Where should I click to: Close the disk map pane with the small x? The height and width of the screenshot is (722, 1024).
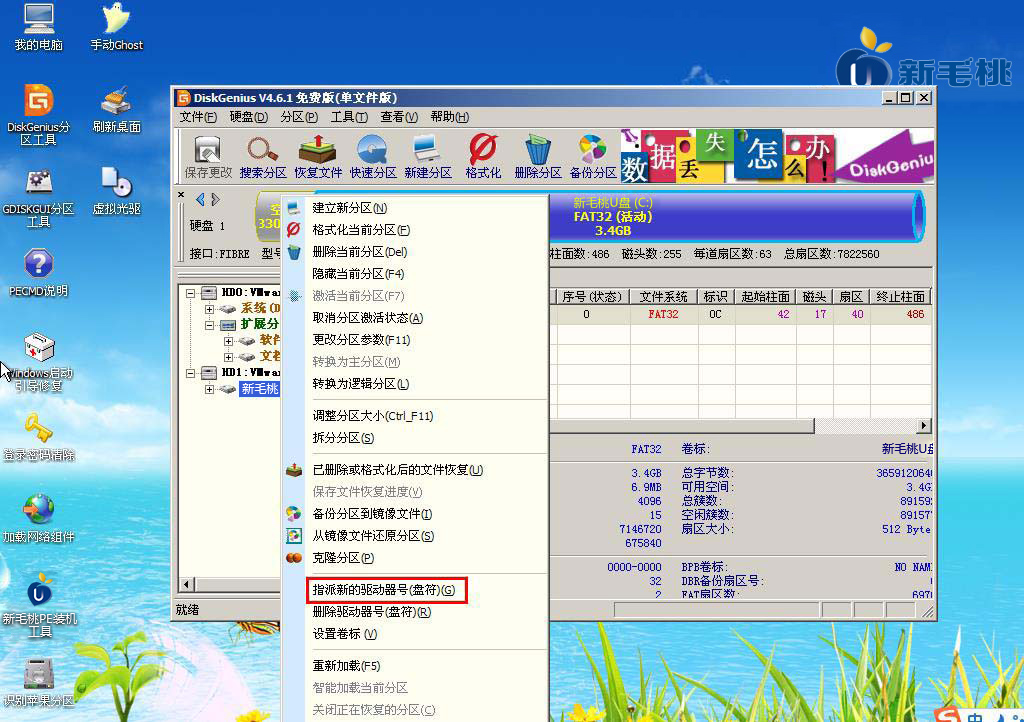click(x=181, y=195)
